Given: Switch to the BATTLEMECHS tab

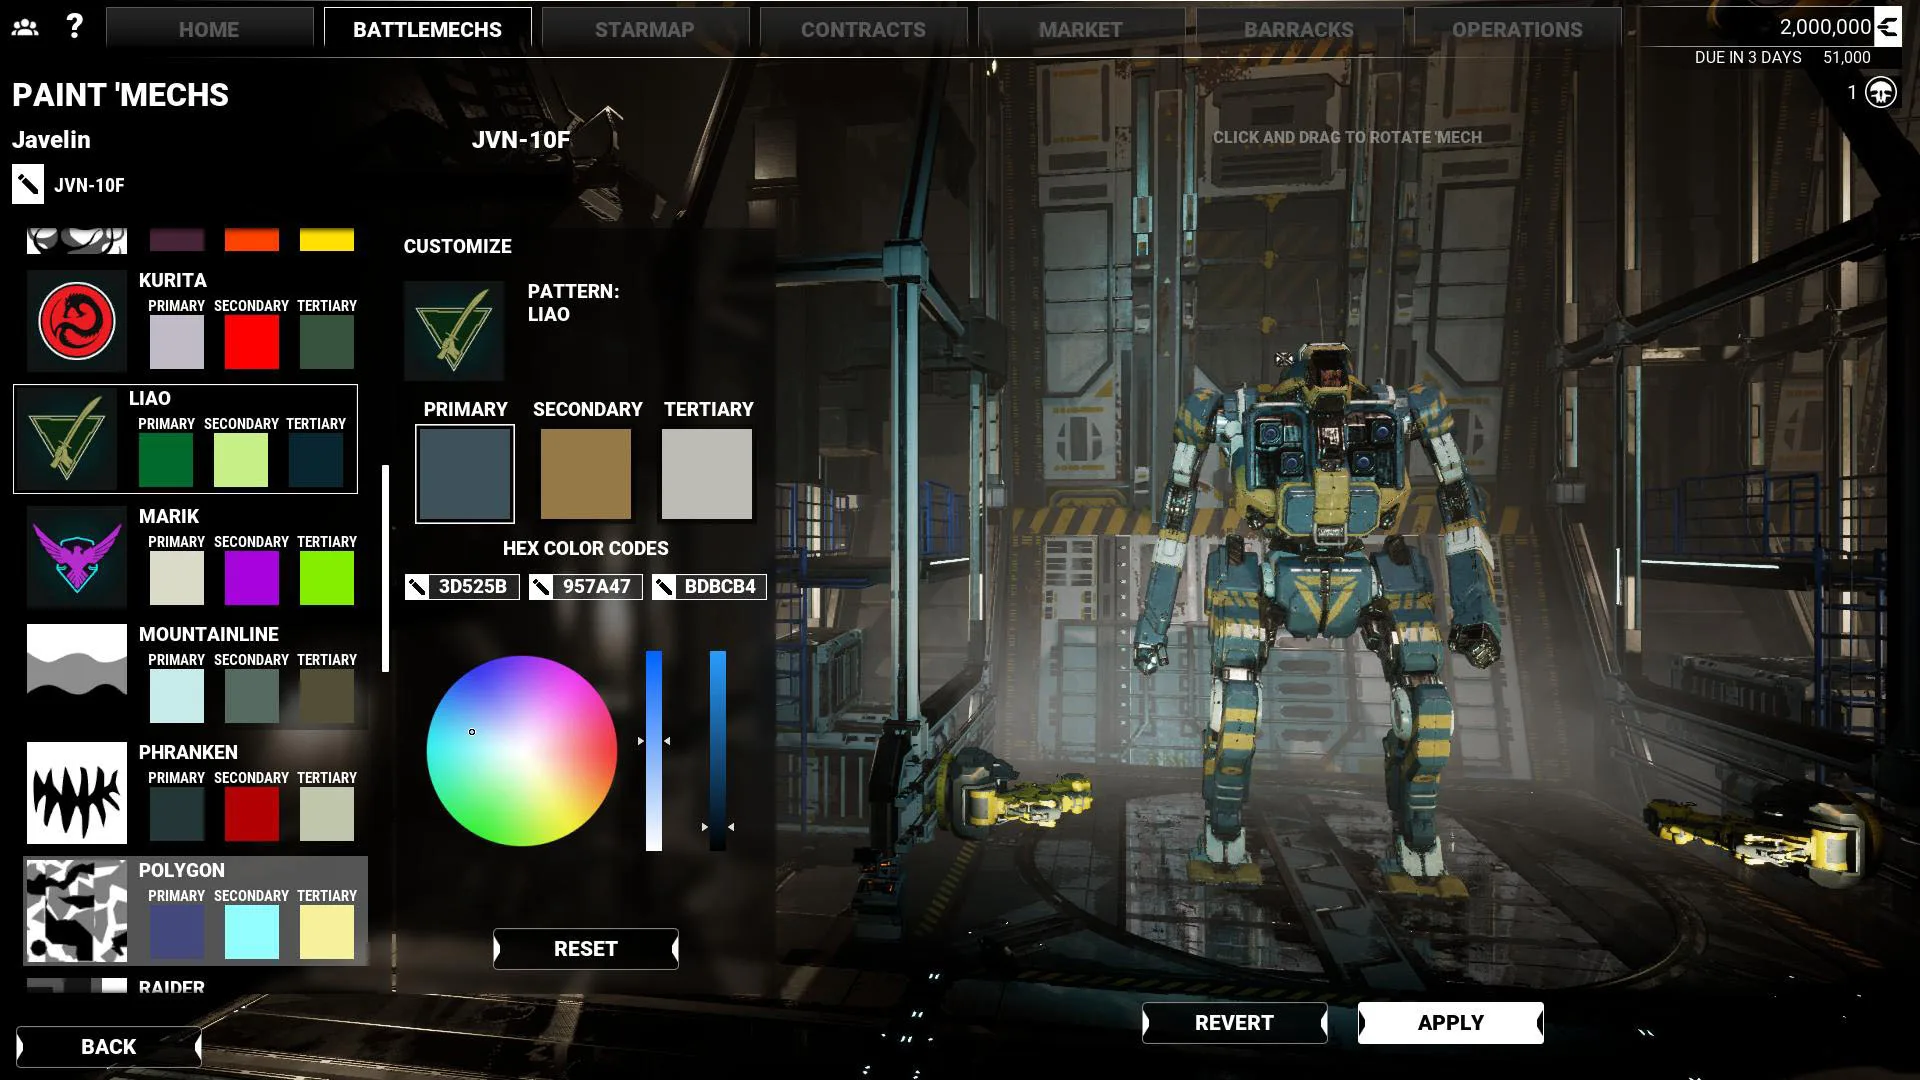Looking at the screenshot, I should [x=427, y=29].
